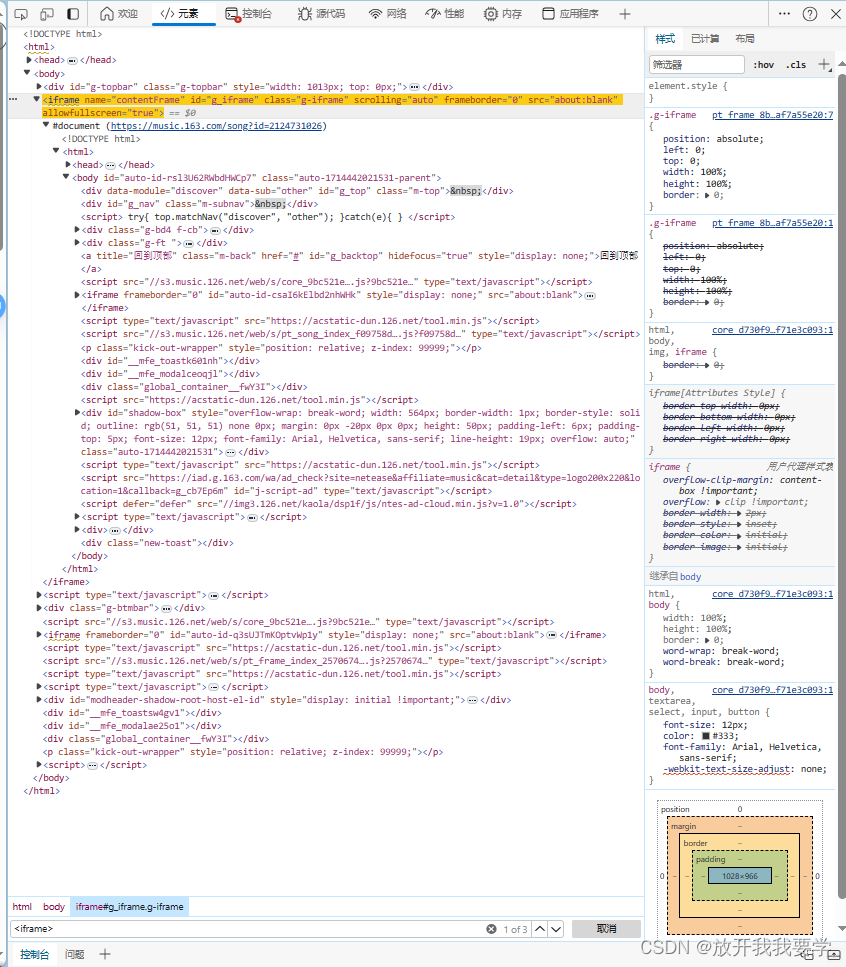846x967 pixels.
Task: Select iframe#g_iframe.g-iframe breadcrumb
Action: click(129, 907)
